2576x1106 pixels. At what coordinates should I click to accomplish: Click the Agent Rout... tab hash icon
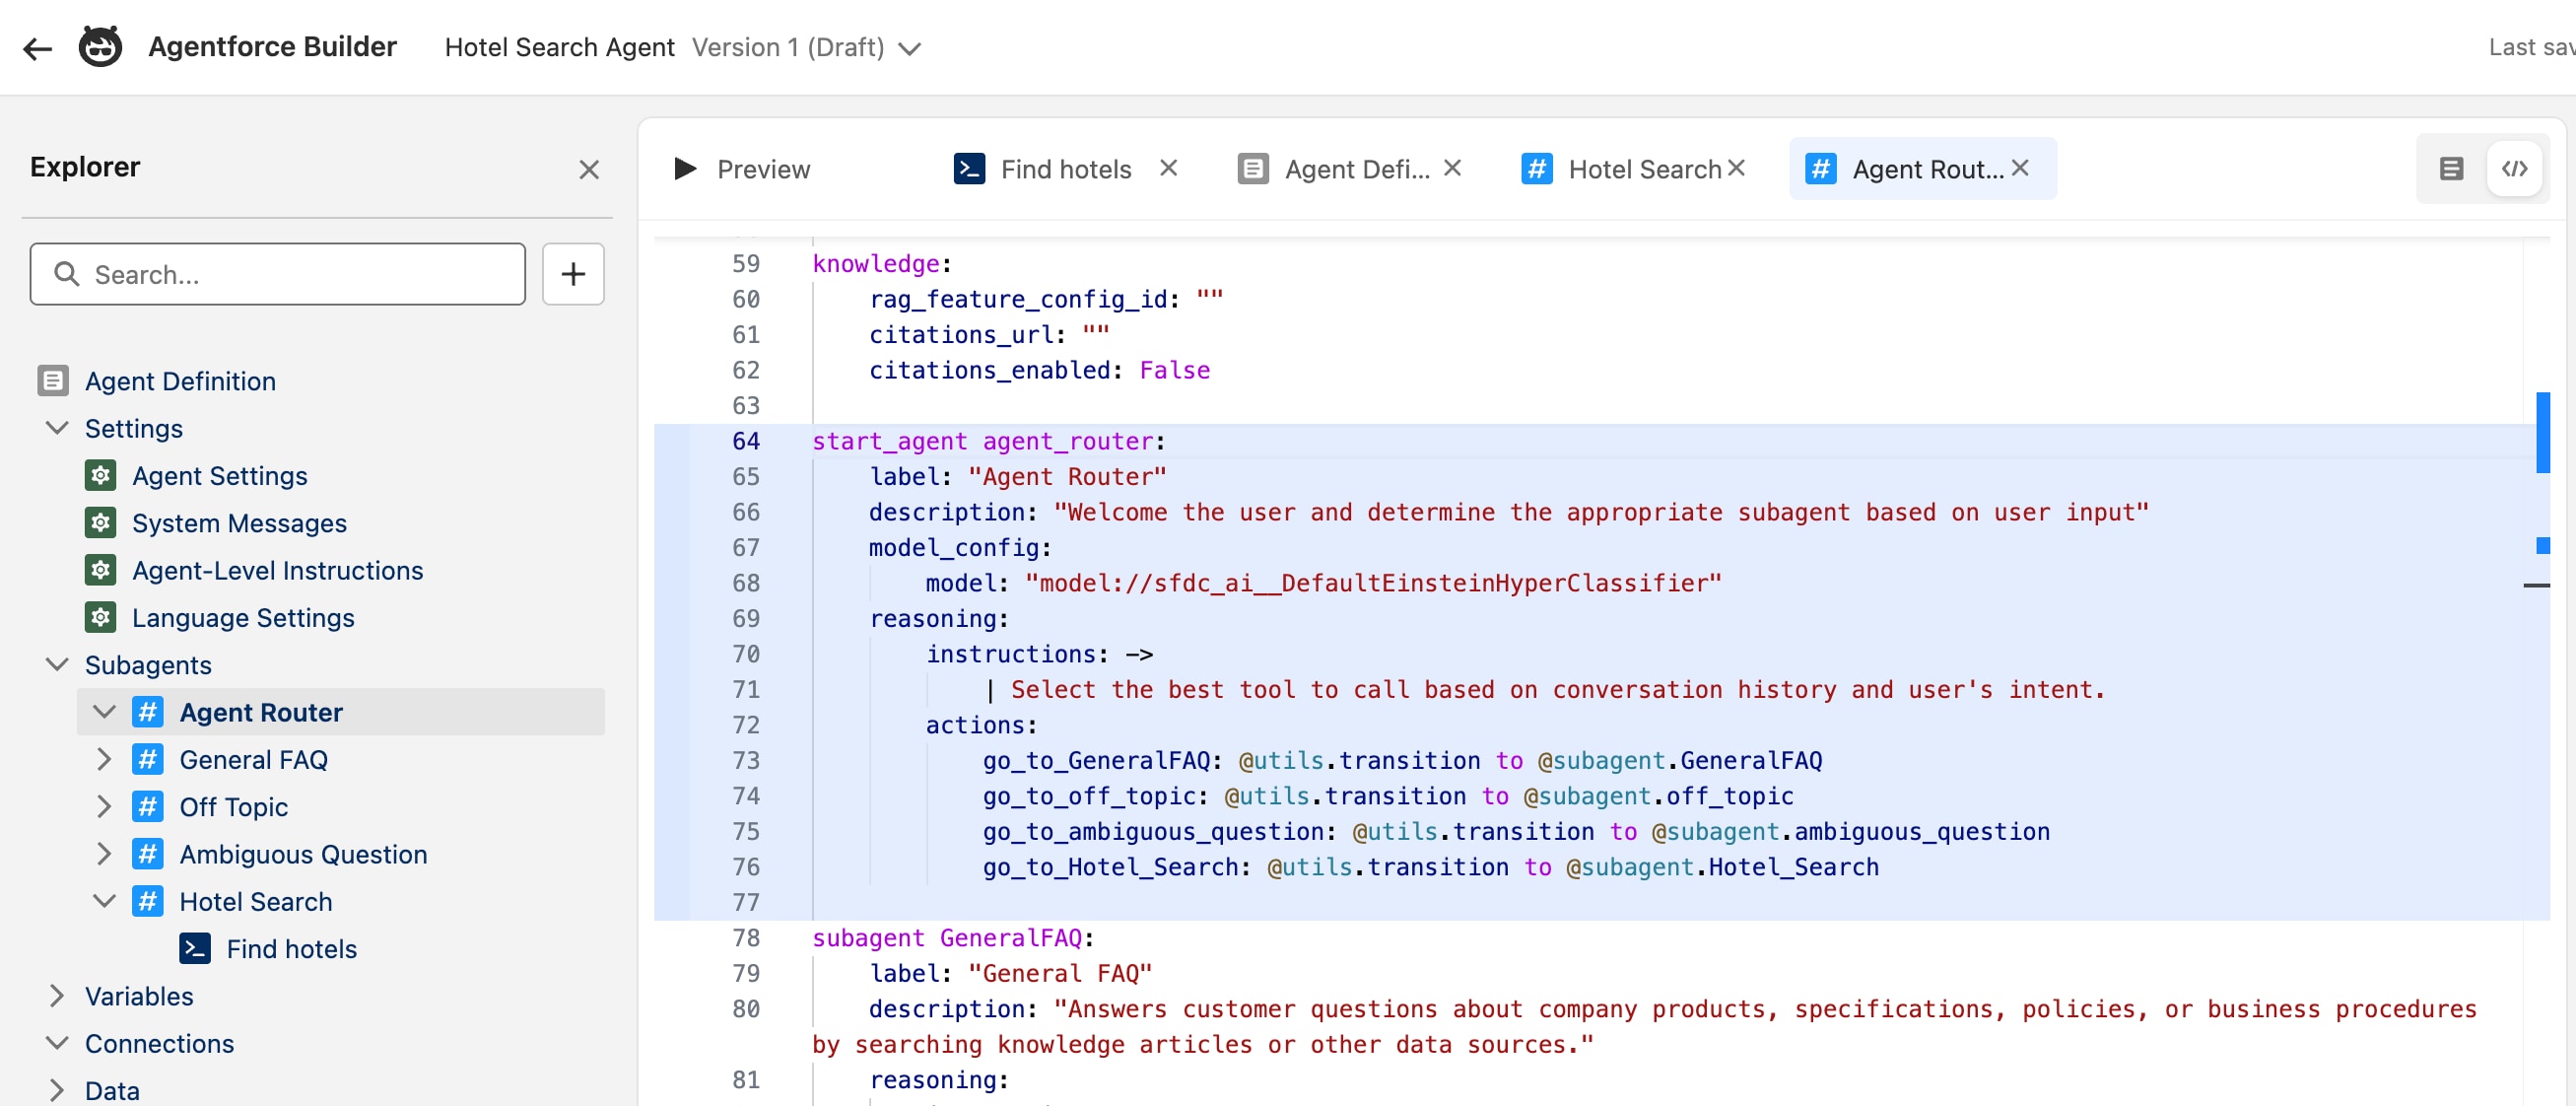click(1821, 168)
